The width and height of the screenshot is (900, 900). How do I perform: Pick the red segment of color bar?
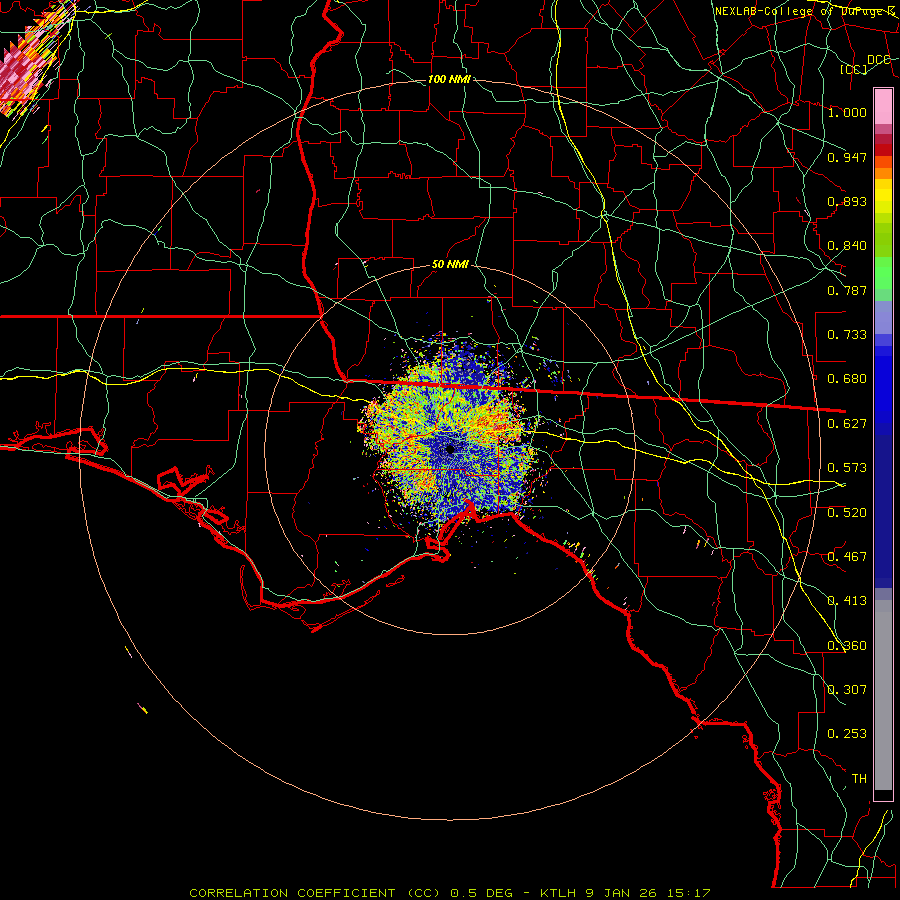(883, 150)
